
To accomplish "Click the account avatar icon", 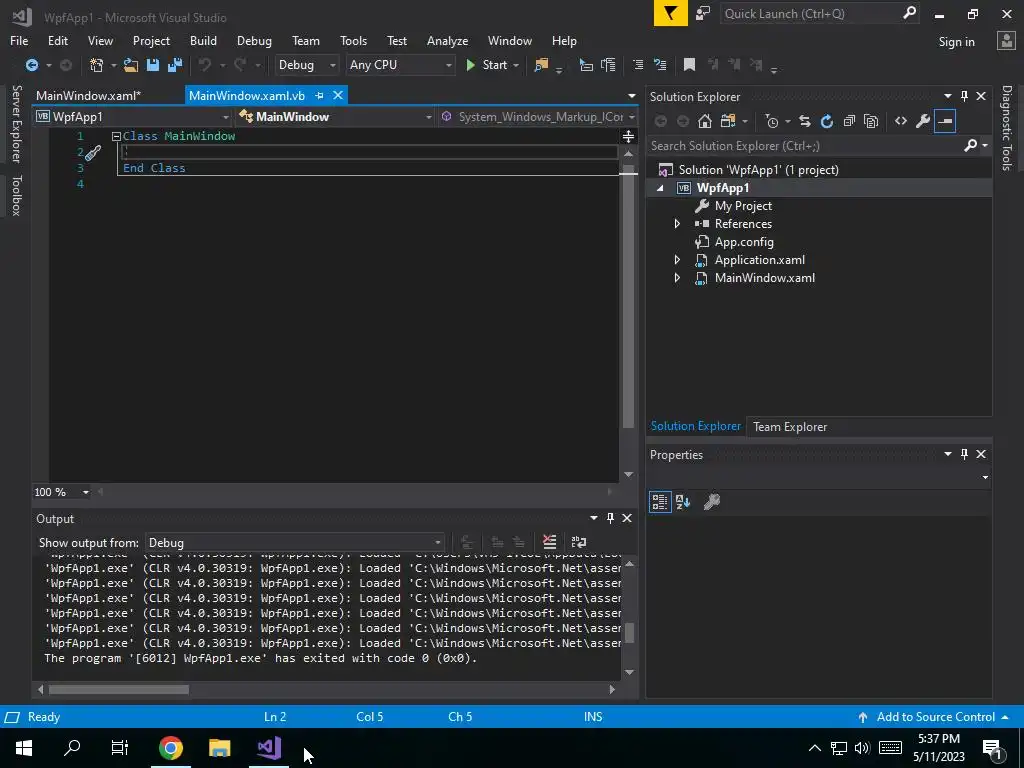I will click(x=1006, y=40).
